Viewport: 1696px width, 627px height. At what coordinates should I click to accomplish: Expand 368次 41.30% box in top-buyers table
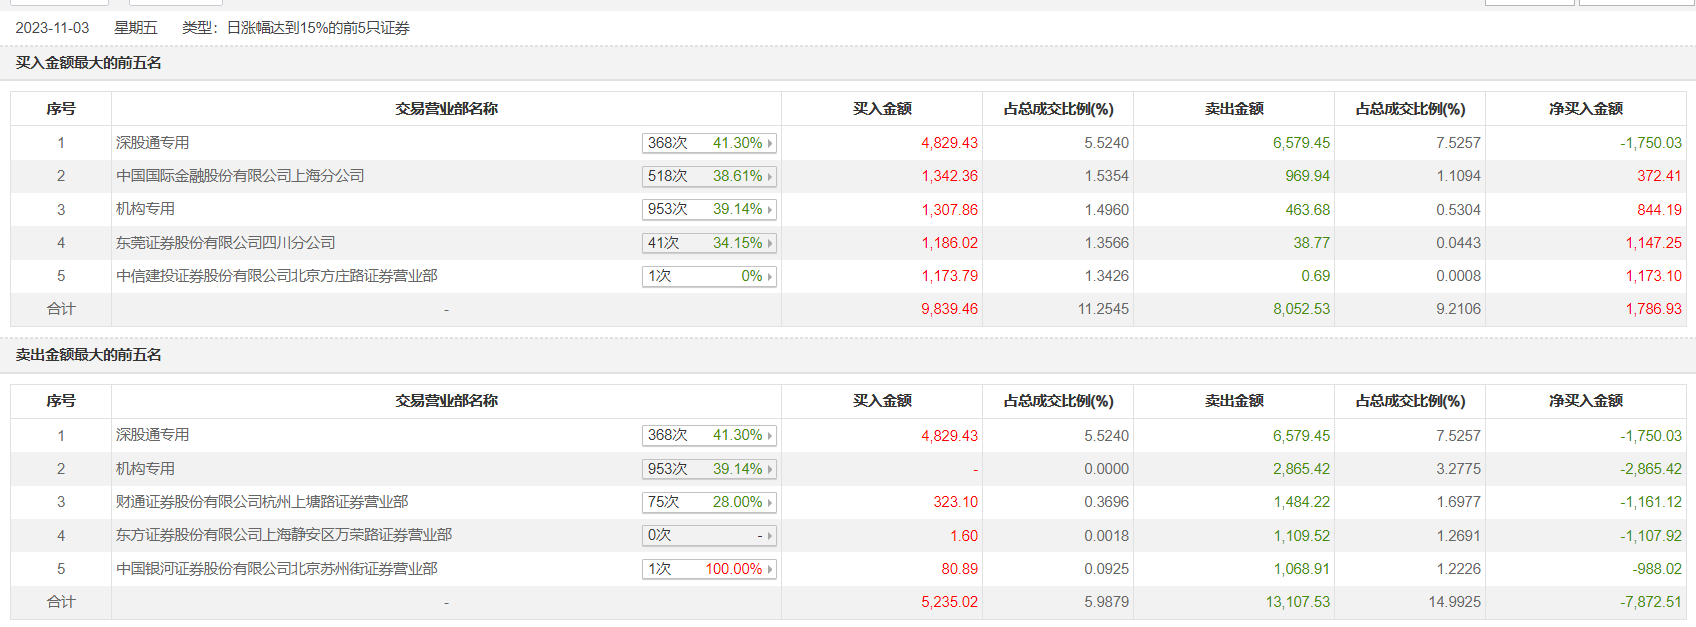click(x=709, y=143)
